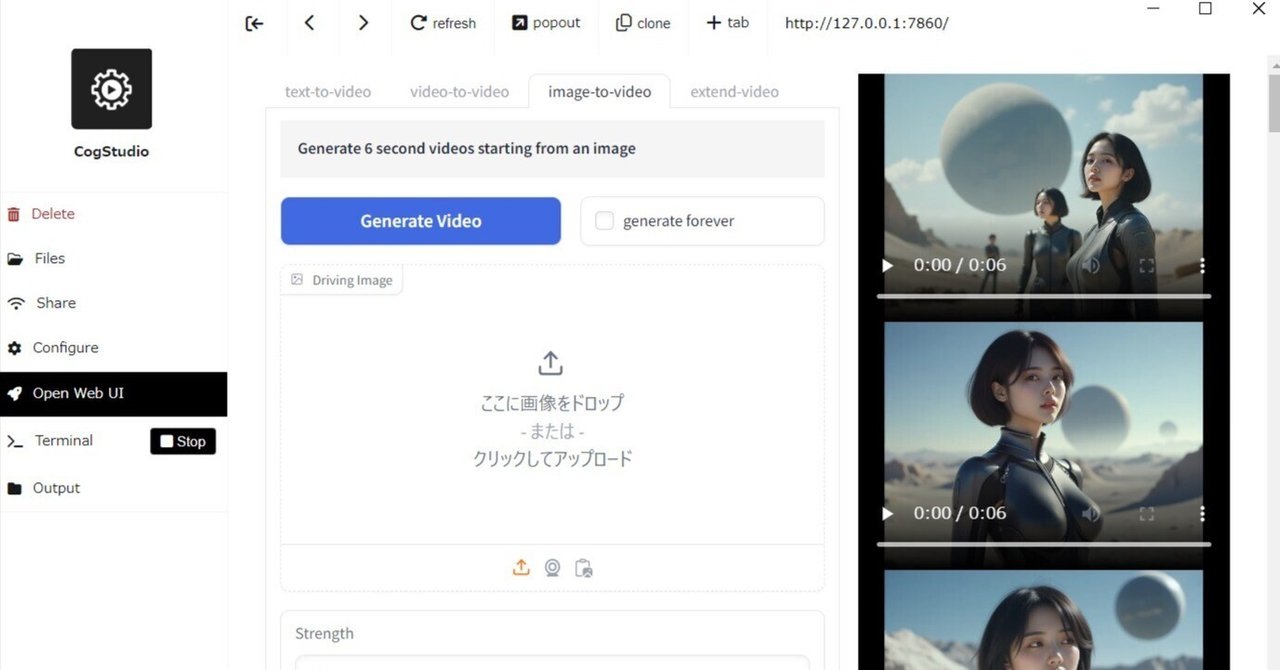Screen dimensions: 1280x670
Task: Open the top video's more options menu
Action: [x=1202, y=266]
